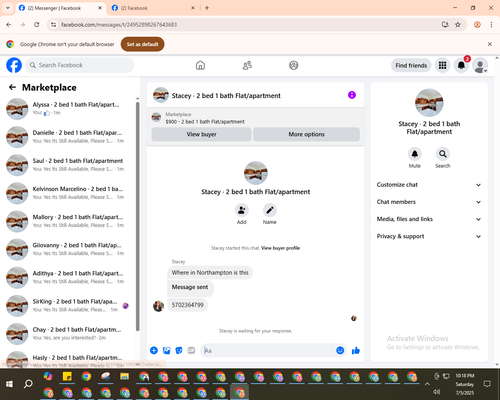Image resolution: width=500 pixels, height=400 pixels.
Task: Add people to the Stacey chat
Action: (x=242, y=210)
